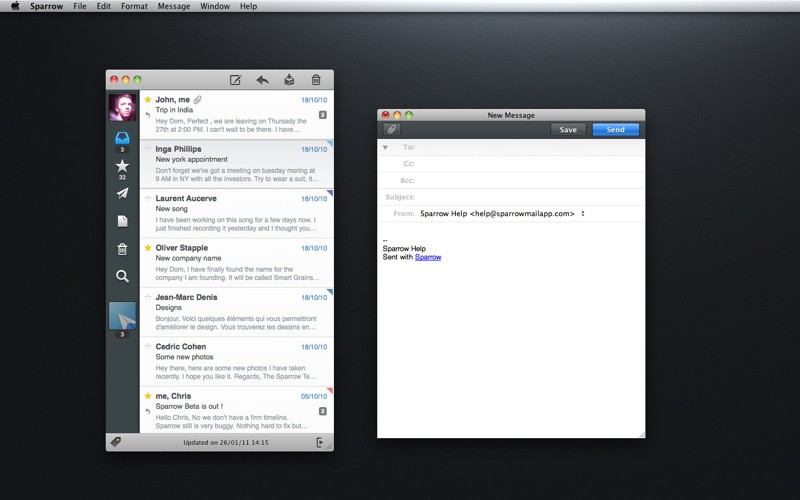Toggle the star on Oliver Stapple's email
Screen dimensions: 800x500
[147, 247]
